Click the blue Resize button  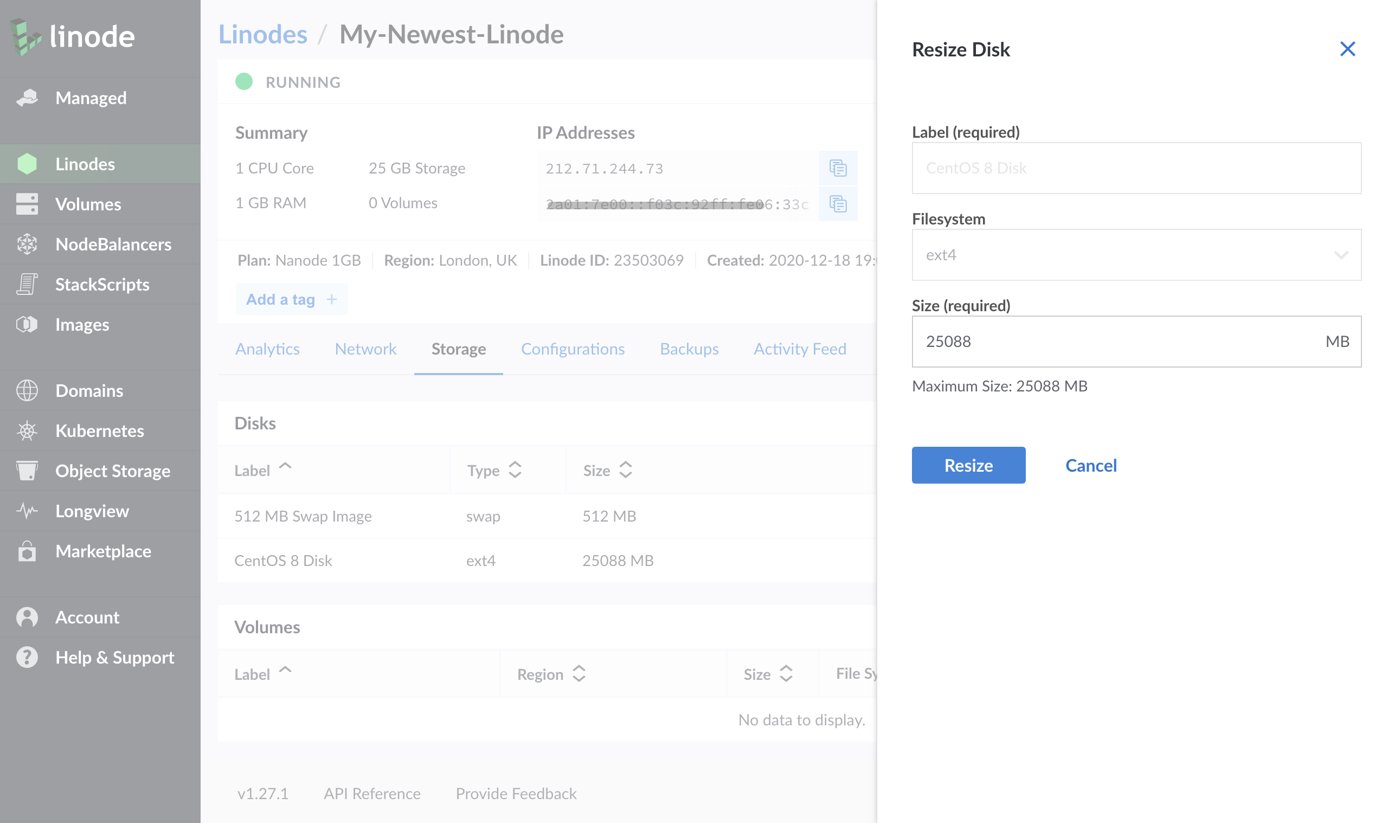point(968,465)
